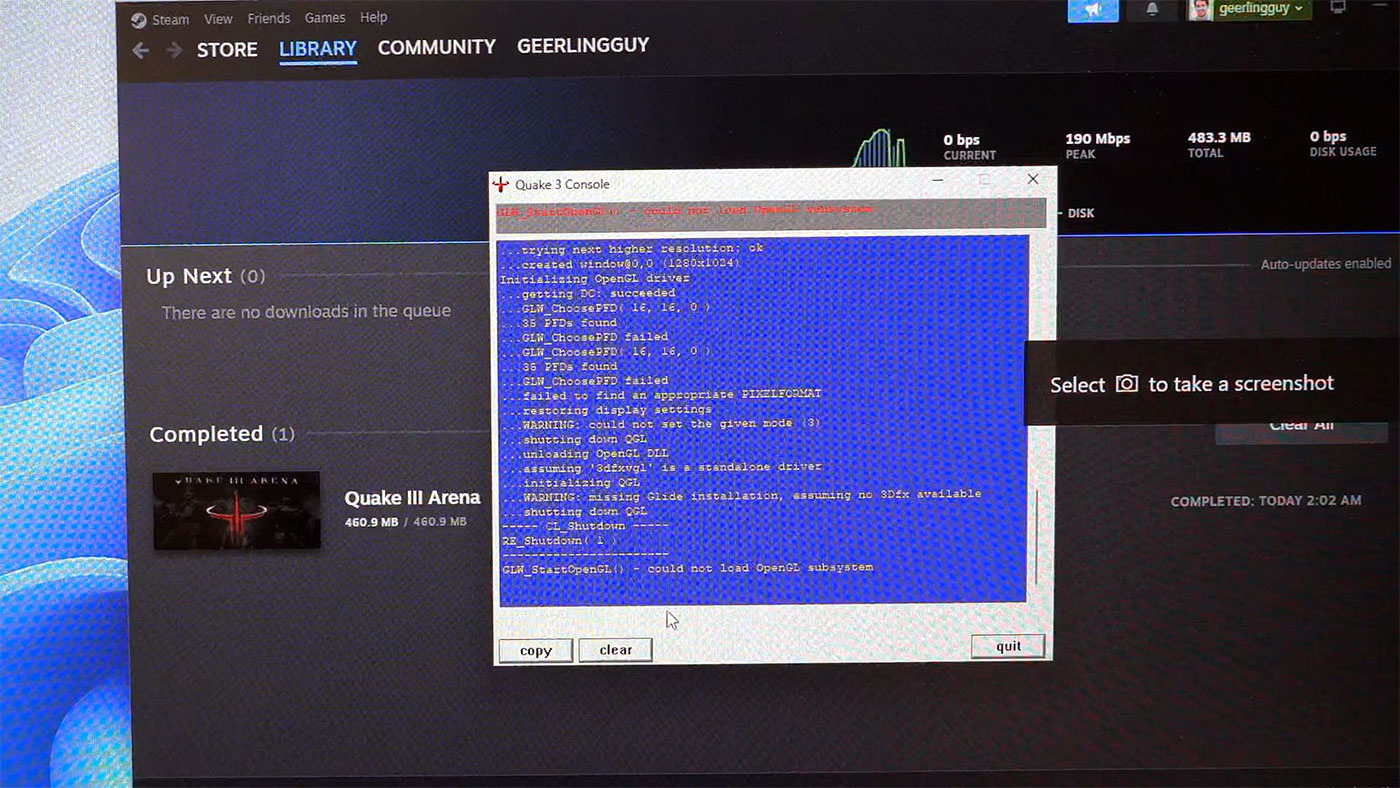Click the Quake III Arena title
The height and width of the screenshot is (788, 1400).
412,498
